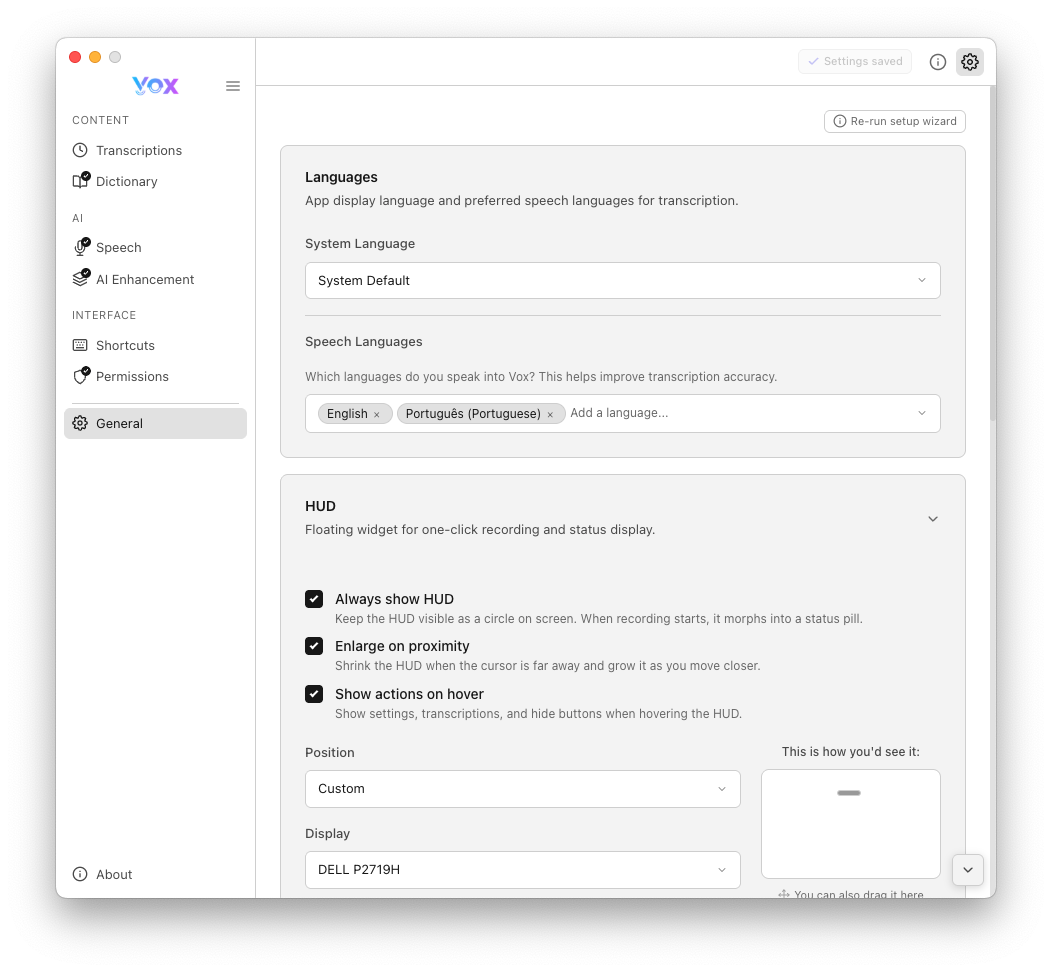This screenshot has height=972, width=1052.
Task: Disable the Always show HUD checkbox
Action: pos(314,598)
